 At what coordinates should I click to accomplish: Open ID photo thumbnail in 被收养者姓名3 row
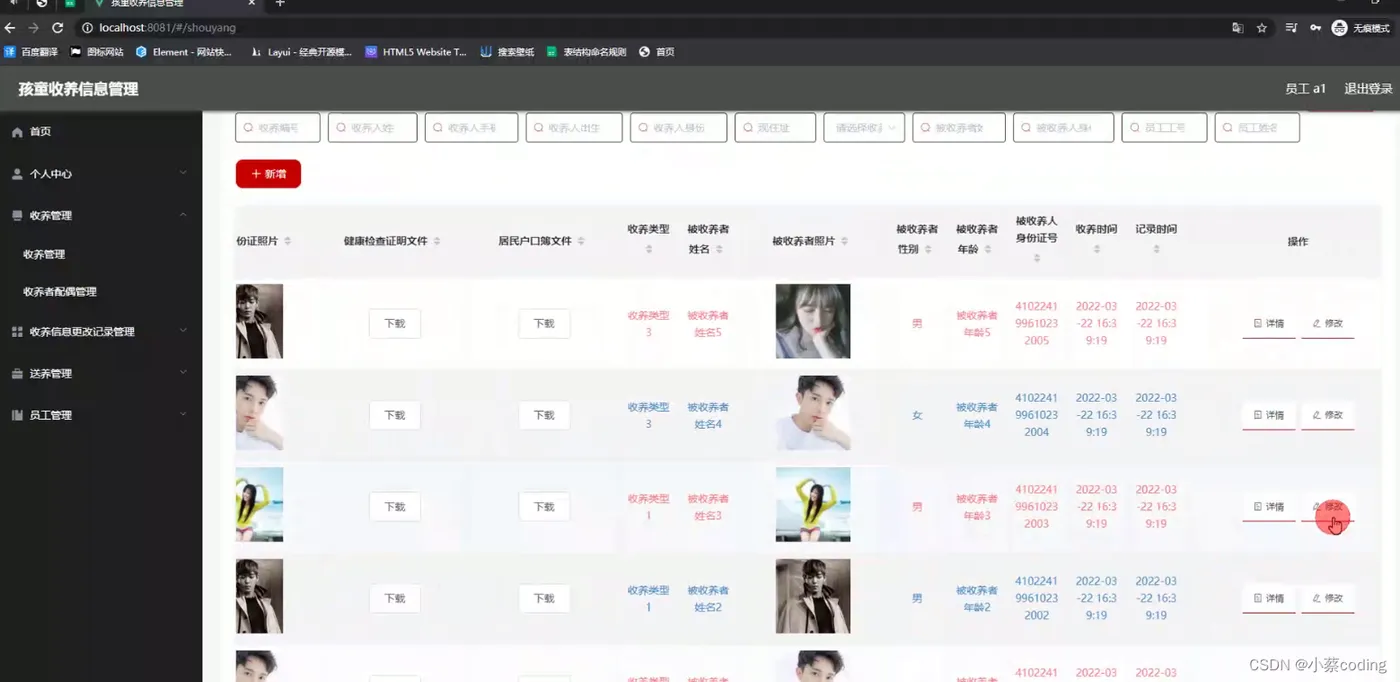[x=259, y=504]
